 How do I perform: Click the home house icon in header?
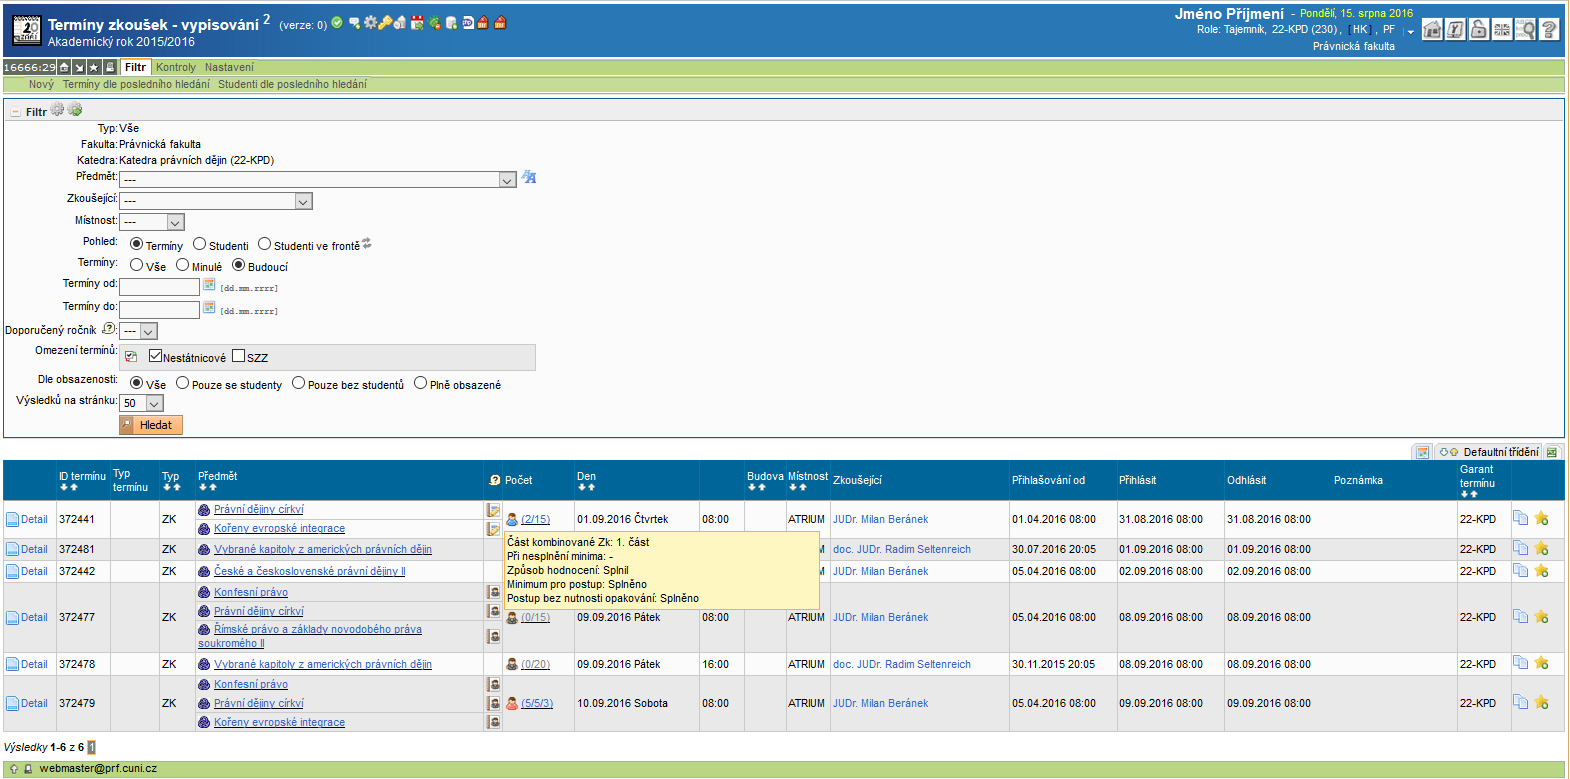coord(1432,30)
